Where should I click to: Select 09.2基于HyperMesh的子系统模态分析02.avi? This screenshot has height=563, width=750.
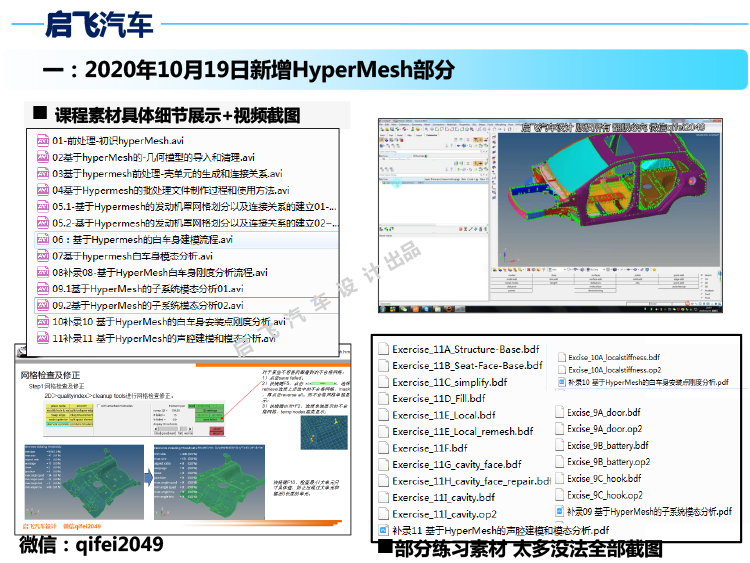[148, 305]
